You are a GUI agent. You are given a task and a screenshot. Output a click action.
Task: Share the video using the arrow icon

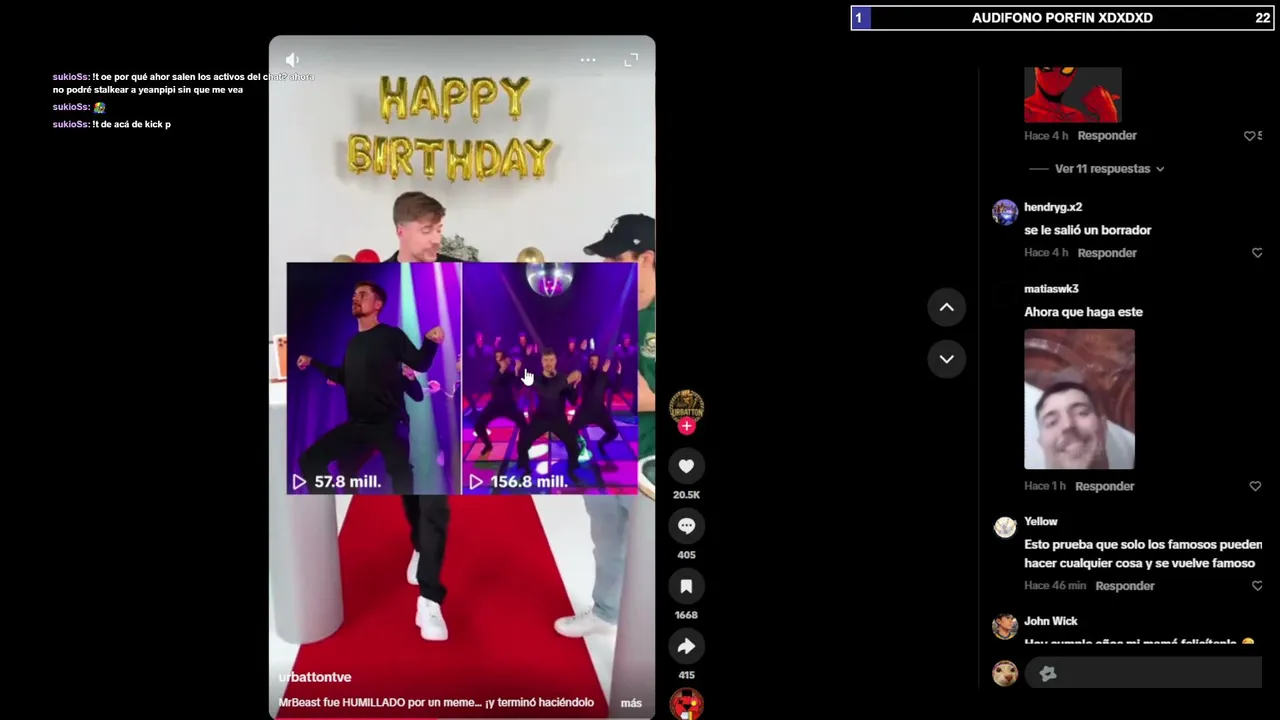(x=686, y=646)
